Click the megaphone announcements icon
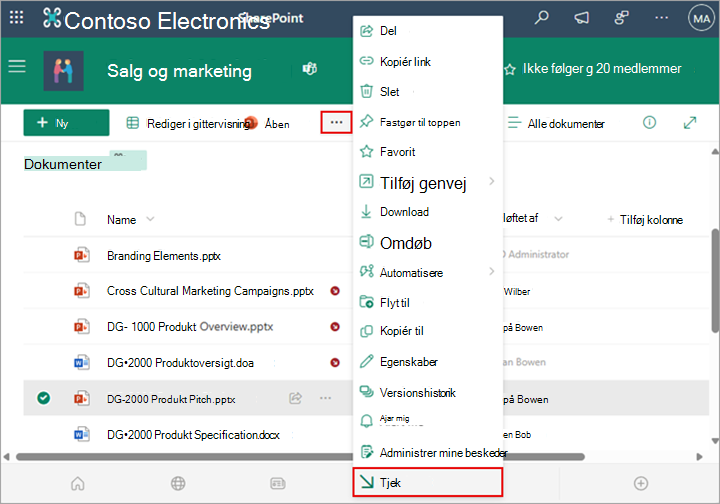Viewport: 720px width, 504px height. tap(581, 18)
